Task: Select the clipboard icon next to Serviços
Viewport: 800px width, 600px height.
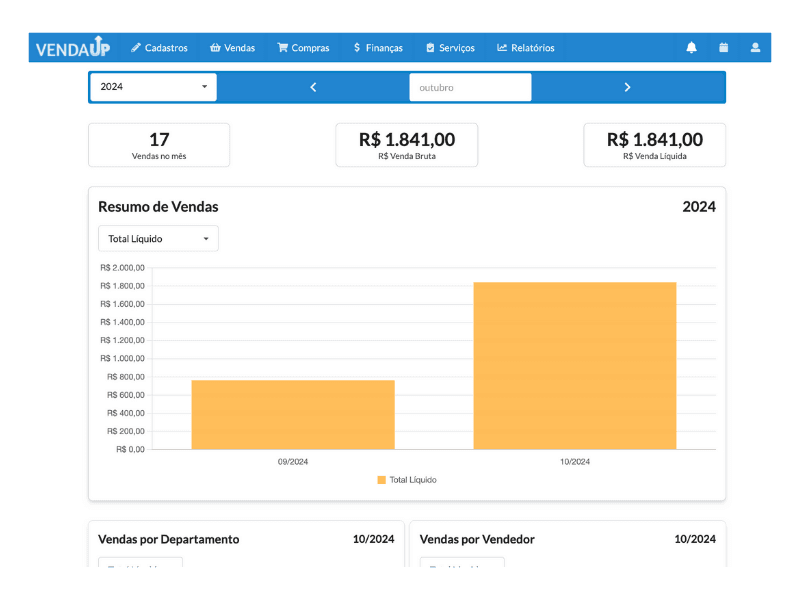Action: pyautogui.click(x=427, y=47)
